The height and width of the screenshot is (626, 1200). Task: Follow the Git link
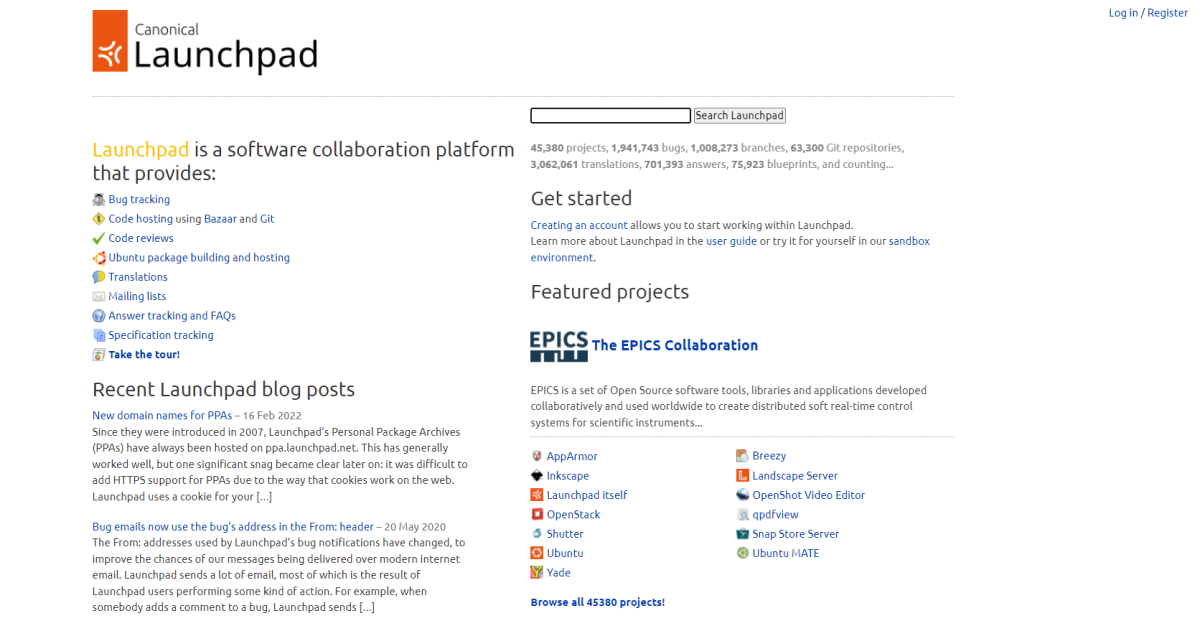click(267, 219)
